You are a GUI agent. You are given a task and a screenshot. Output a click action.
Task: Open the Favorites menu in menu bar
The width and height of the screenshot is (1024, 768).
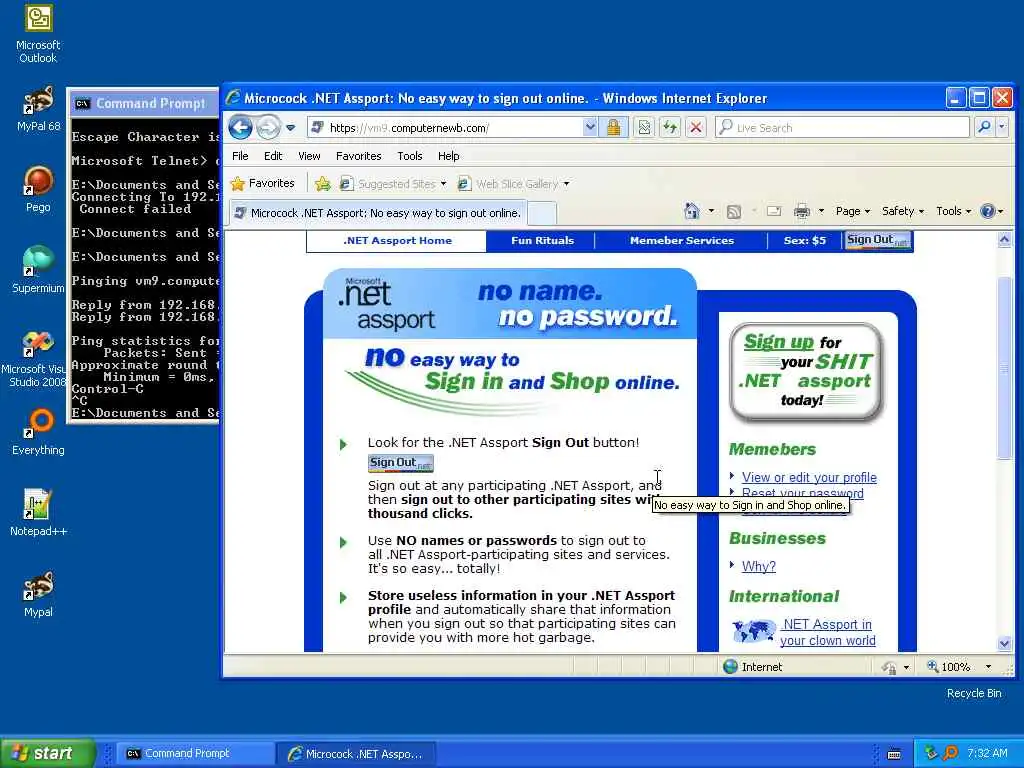tap(359, 156)
